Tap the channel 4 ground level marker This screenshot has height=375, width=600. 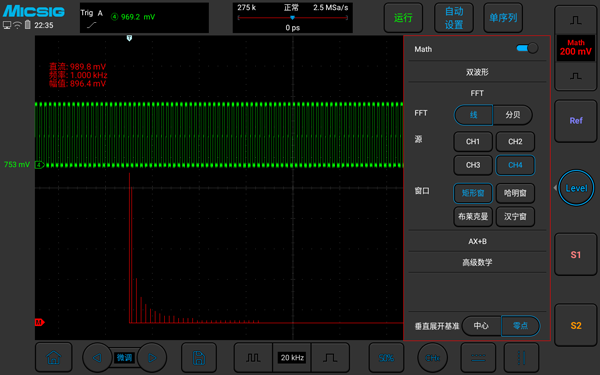39,165
